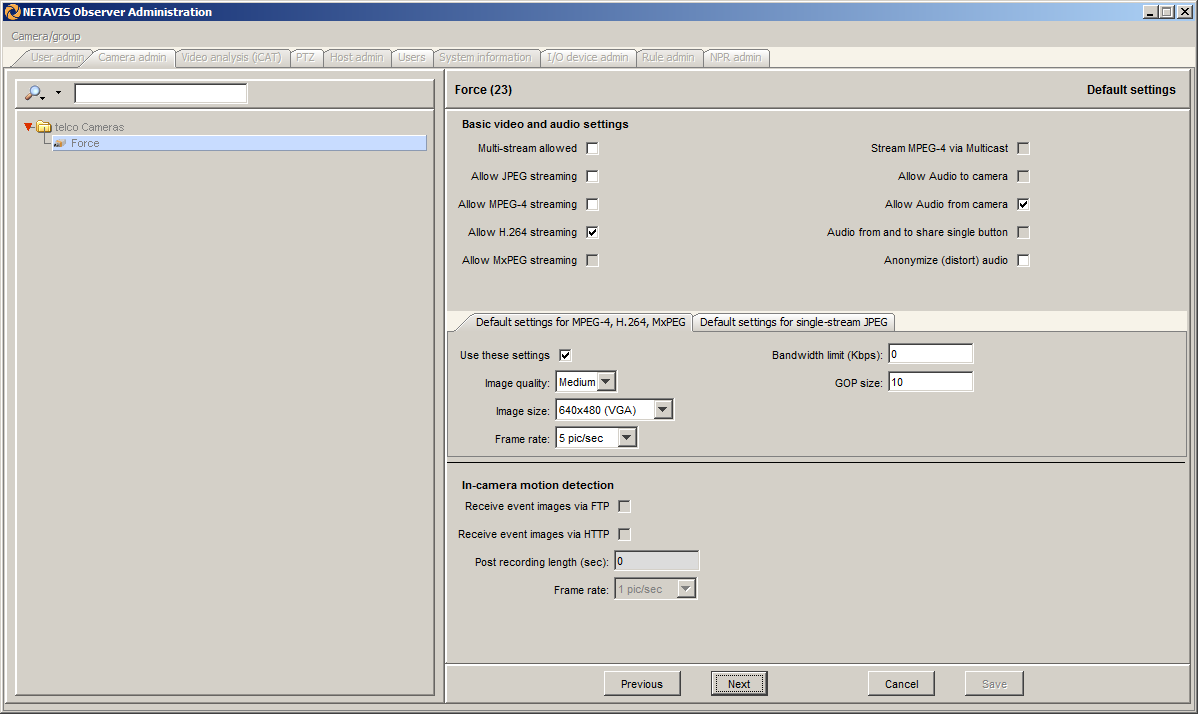Switch to Default settings for single-stream JPEG tab
The height and width of the screenshot is (714, 1198).
click(x=794, y=322)
